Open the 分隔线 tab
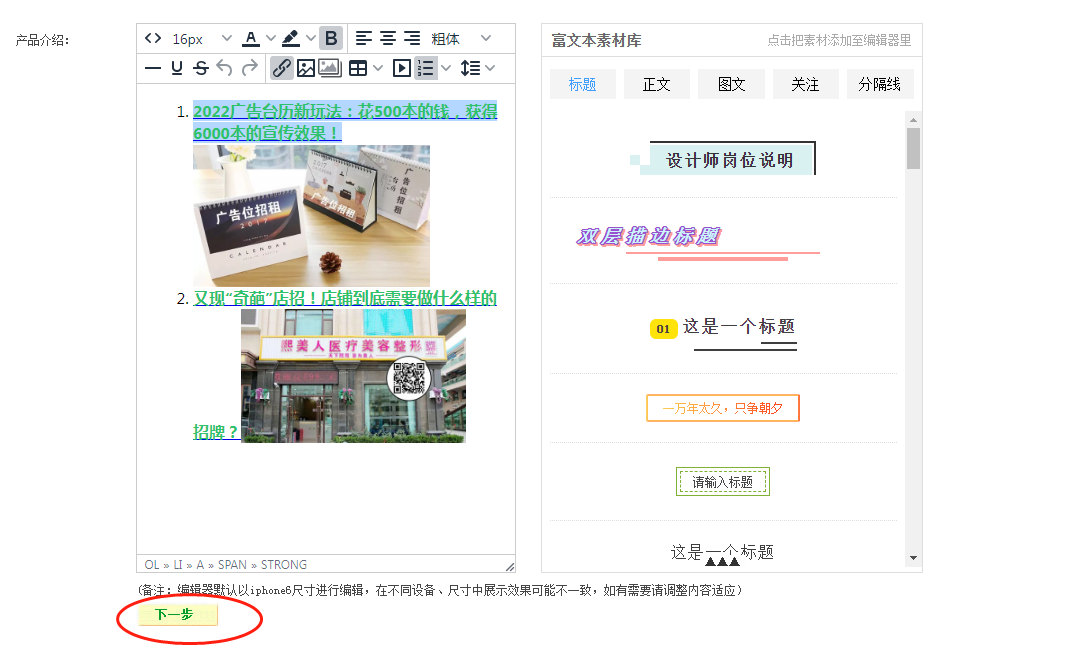1091x658 pixels. coord(879,85)
